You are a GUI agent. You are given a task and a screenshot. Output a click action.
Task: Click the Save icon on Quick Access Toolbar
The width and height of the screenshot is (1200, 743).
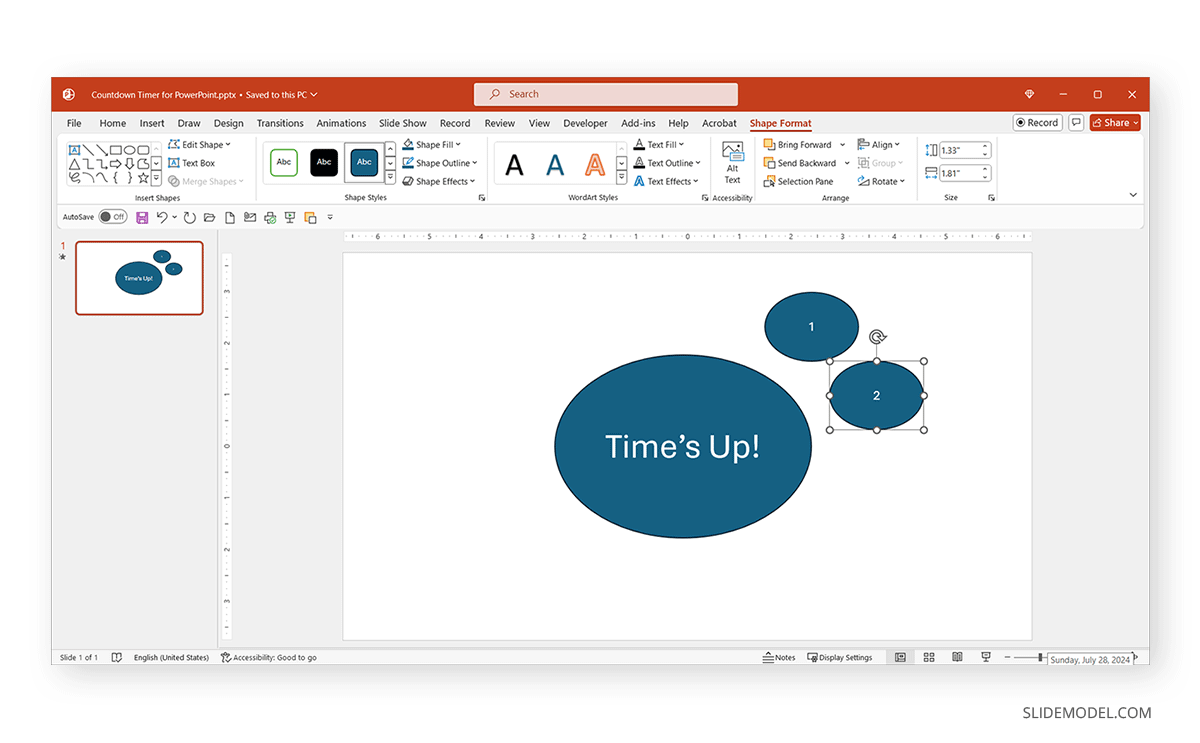click(x=141, y=217)
